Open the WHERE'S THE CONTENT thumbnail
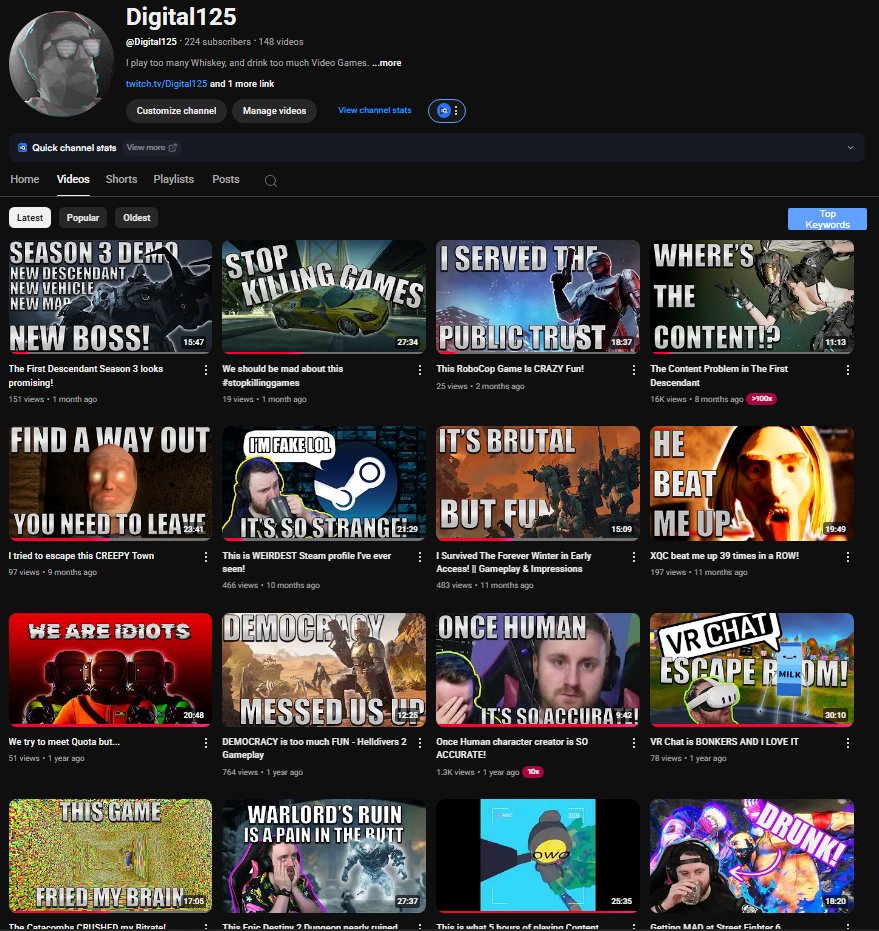Screen dimensions: 879x931 pos(752,296)
